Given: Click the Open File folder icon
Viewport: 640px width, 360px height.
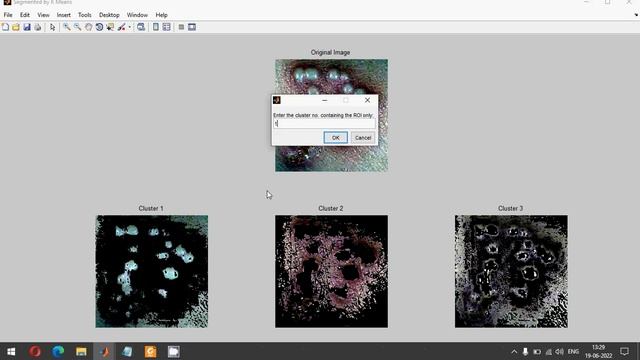Looking at the screenshot, I should (16, 27).
